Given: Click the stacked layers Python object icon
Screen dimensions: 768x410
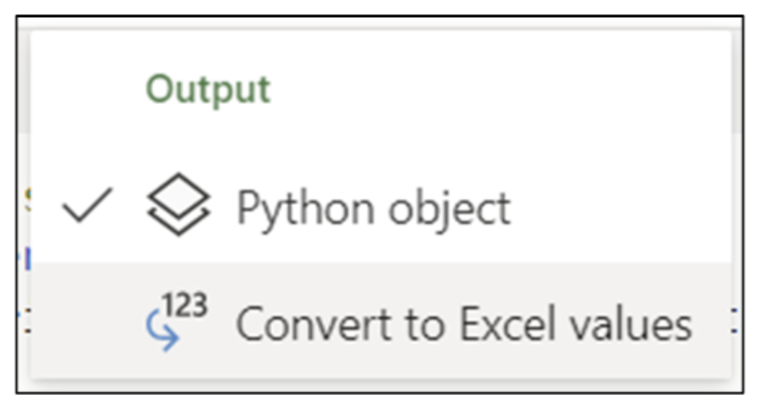Looking at the screenshot, I should pyautogui.click(x=179, y=208).
